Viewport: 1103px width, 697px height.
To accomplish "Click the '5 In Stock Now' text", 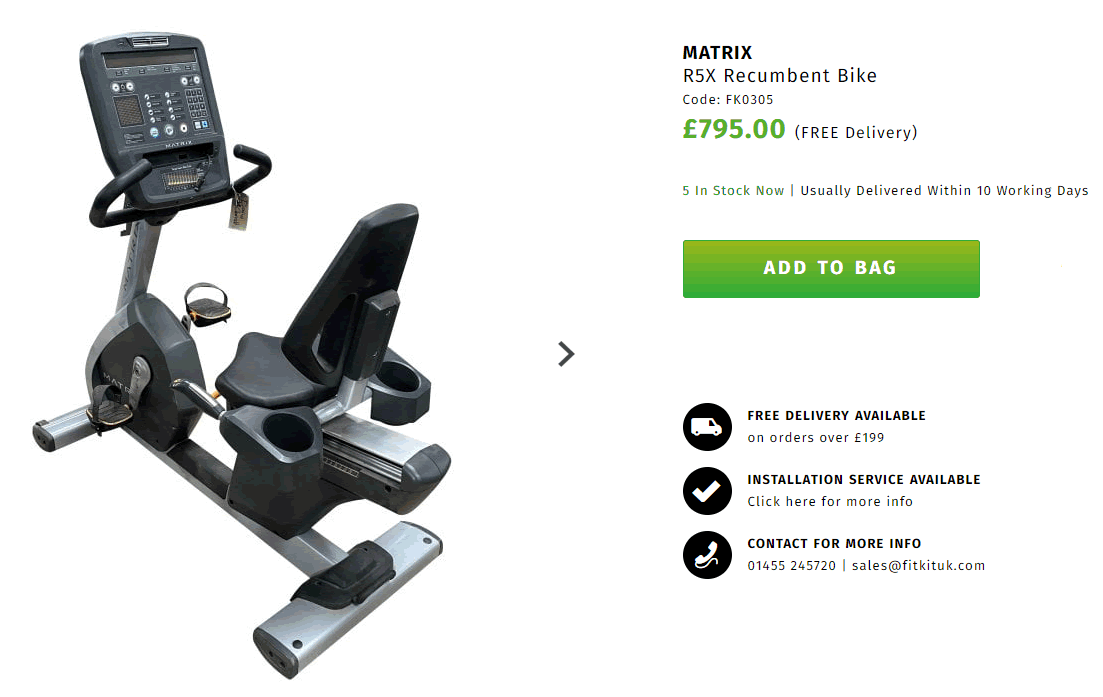I will pyautogui.click(x=733, y=191).
